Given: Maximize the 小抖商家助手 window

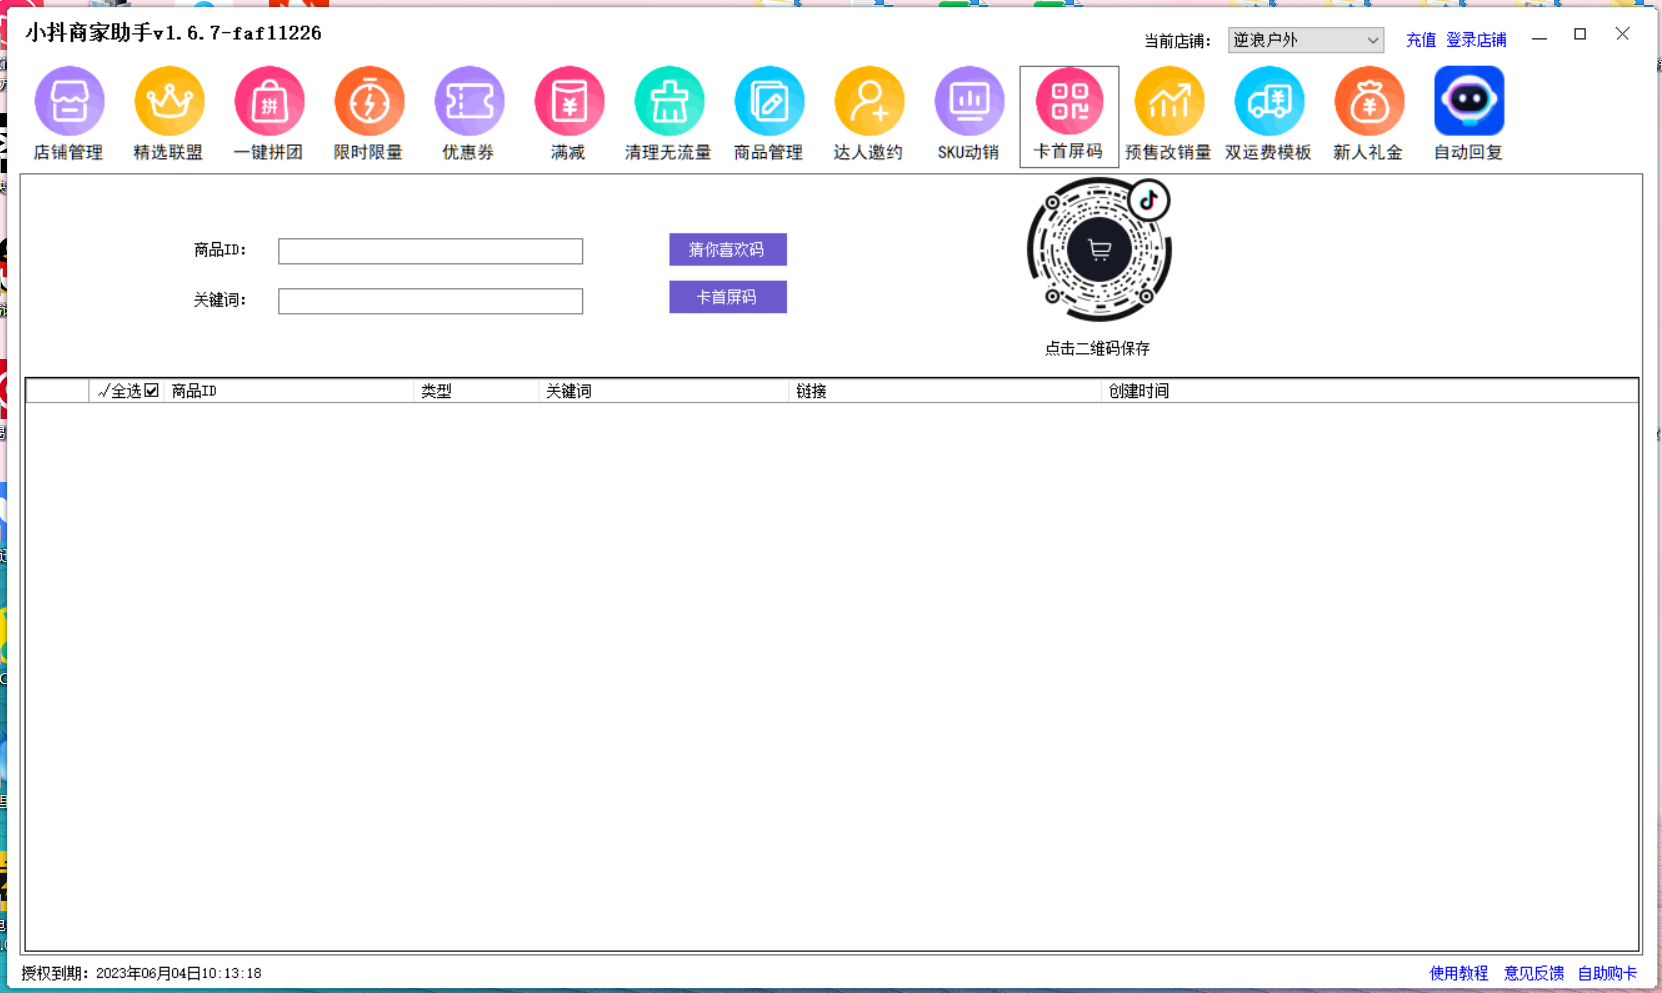Looking at the screenshot, I should 1580,35.
